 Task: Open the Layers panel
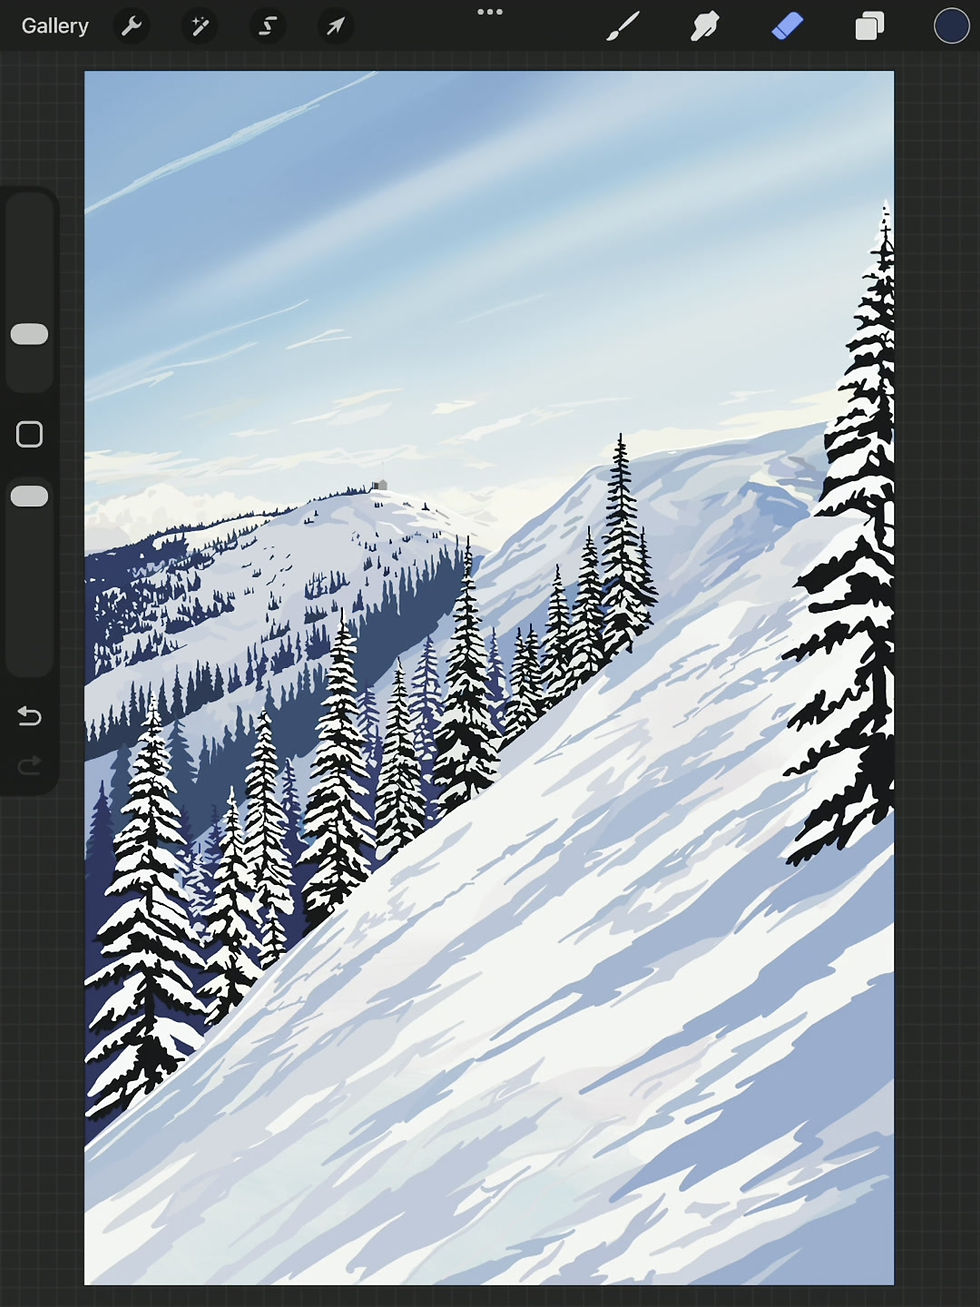pos(870,26)
